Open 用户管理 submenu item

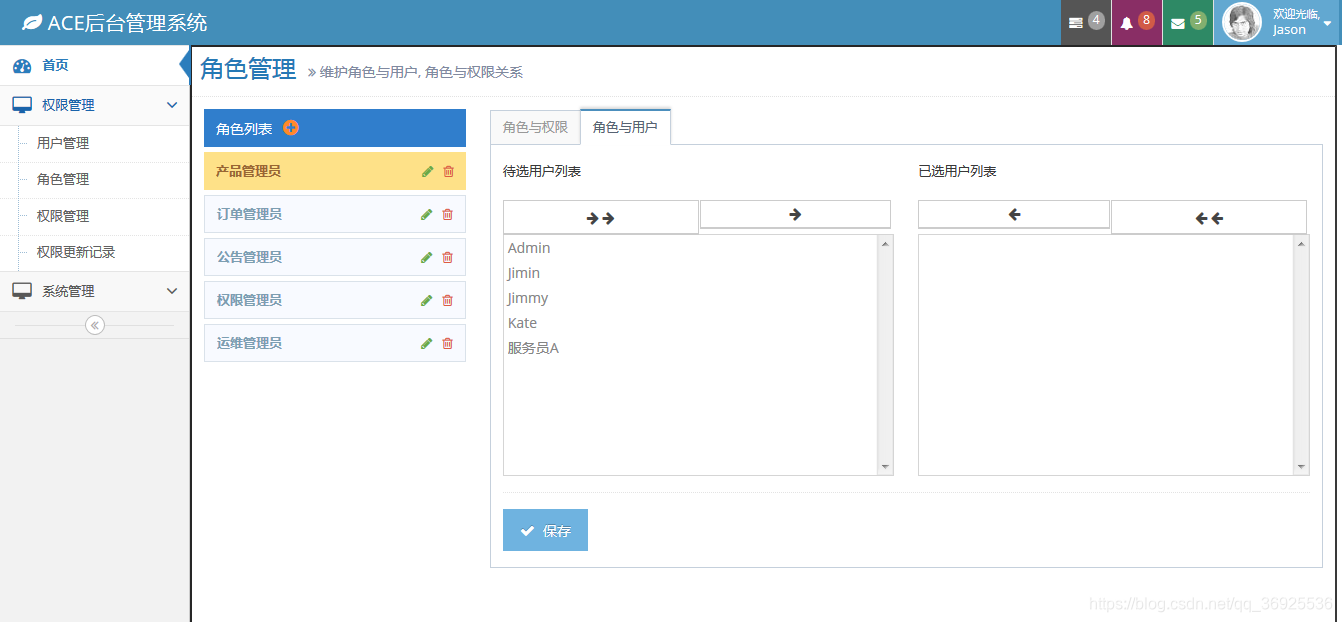63,143
